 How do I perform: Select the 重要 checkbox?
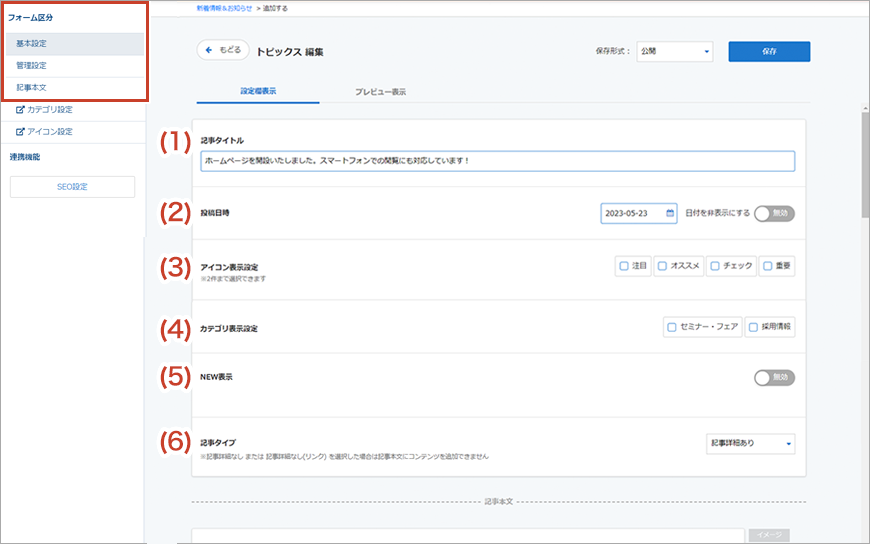(x=767, y=267)
